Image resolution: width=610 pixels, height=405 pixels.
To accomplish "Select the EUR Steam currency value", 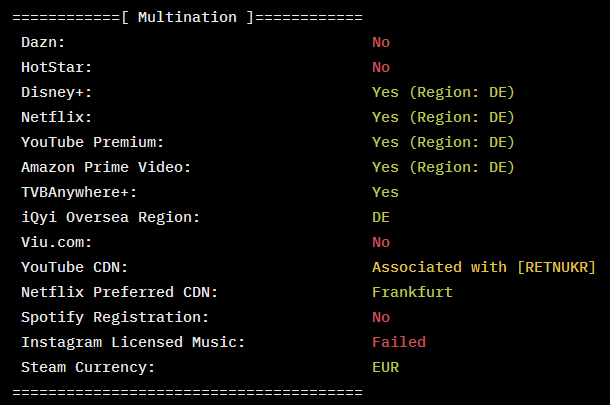I will click(x=386, y=367).
